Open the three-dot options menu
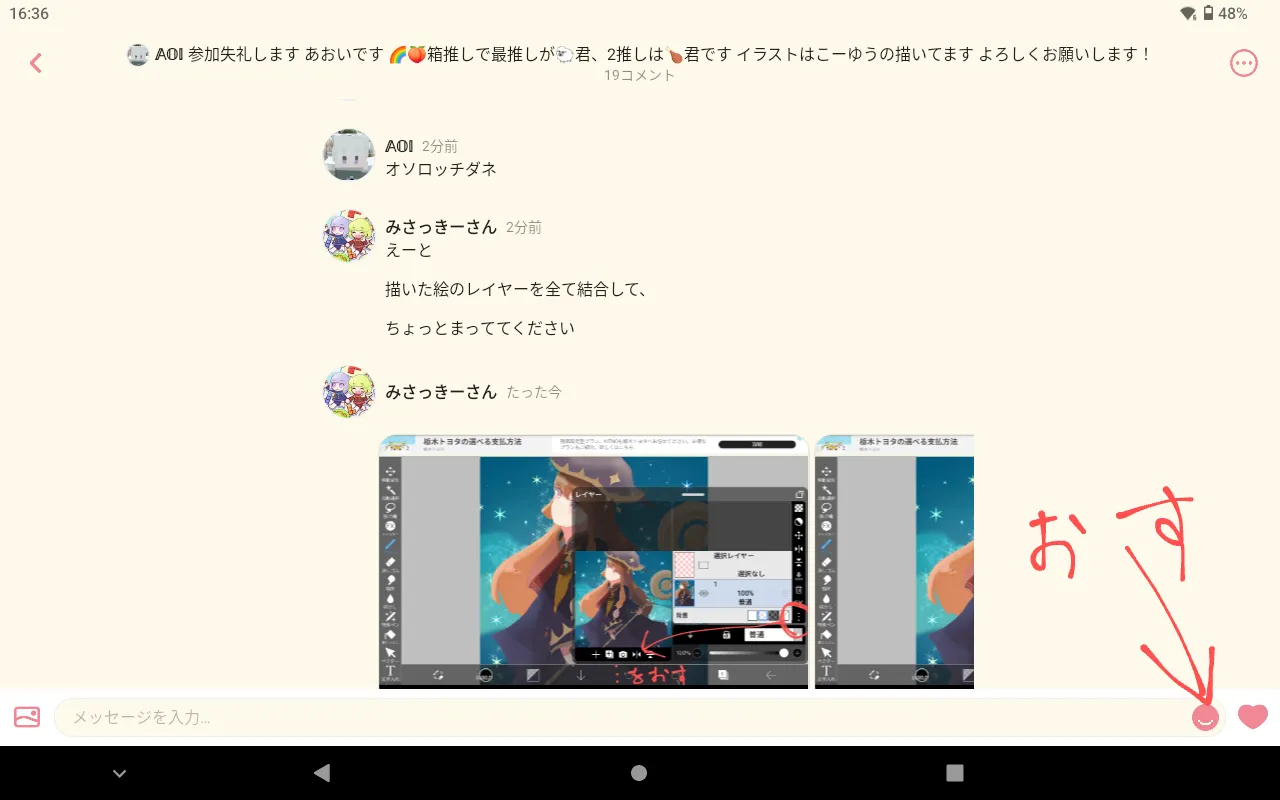The width and height of the screenshot is (1280, 800). click(x=1243, y=63)
